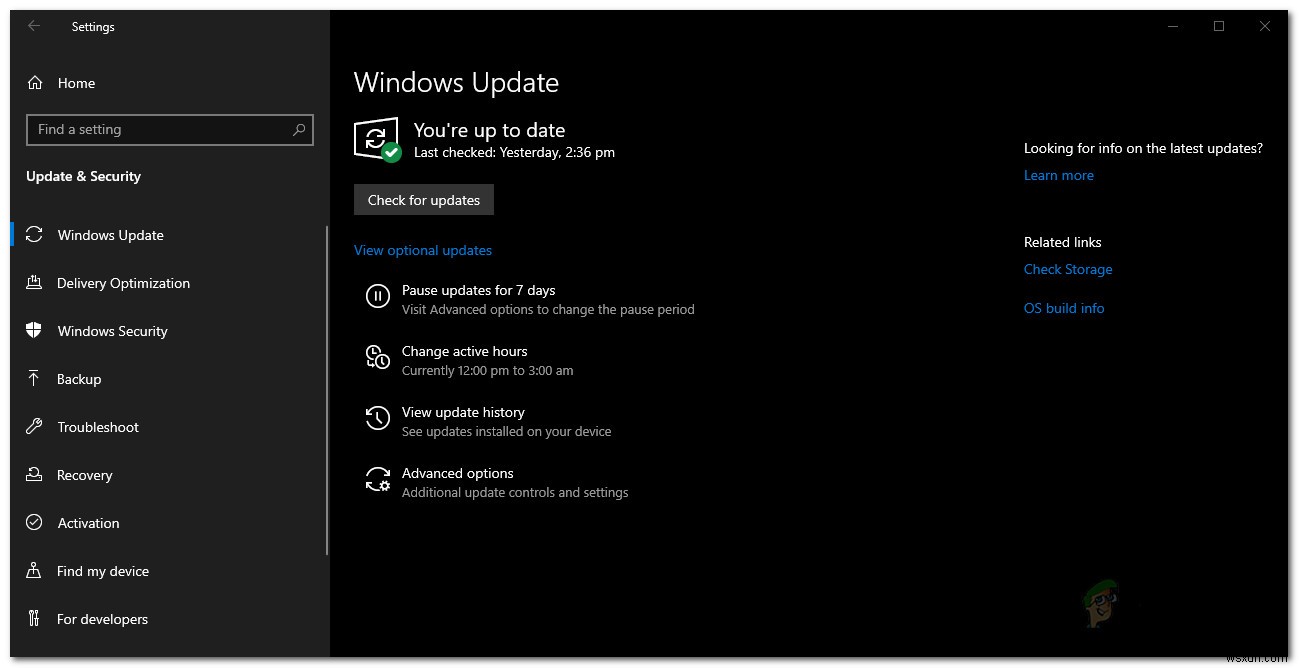Close the Settings window
The image size is (1299, 668).
click(1265, 27)
